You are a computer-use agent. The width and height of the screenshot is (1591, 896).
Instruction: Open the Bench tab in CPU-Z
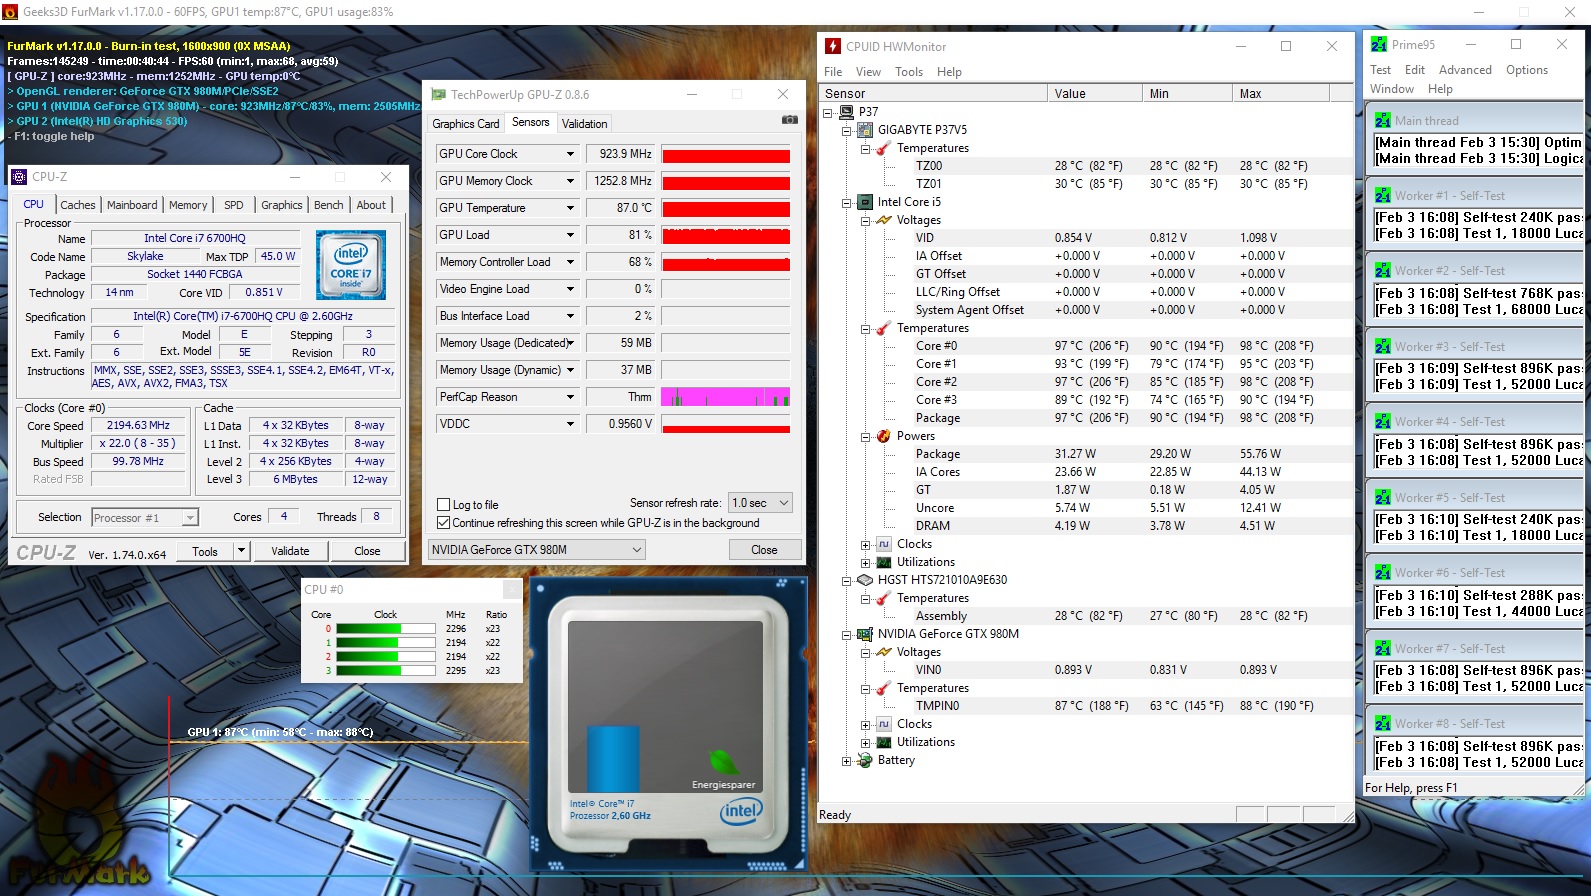point(329,205)
